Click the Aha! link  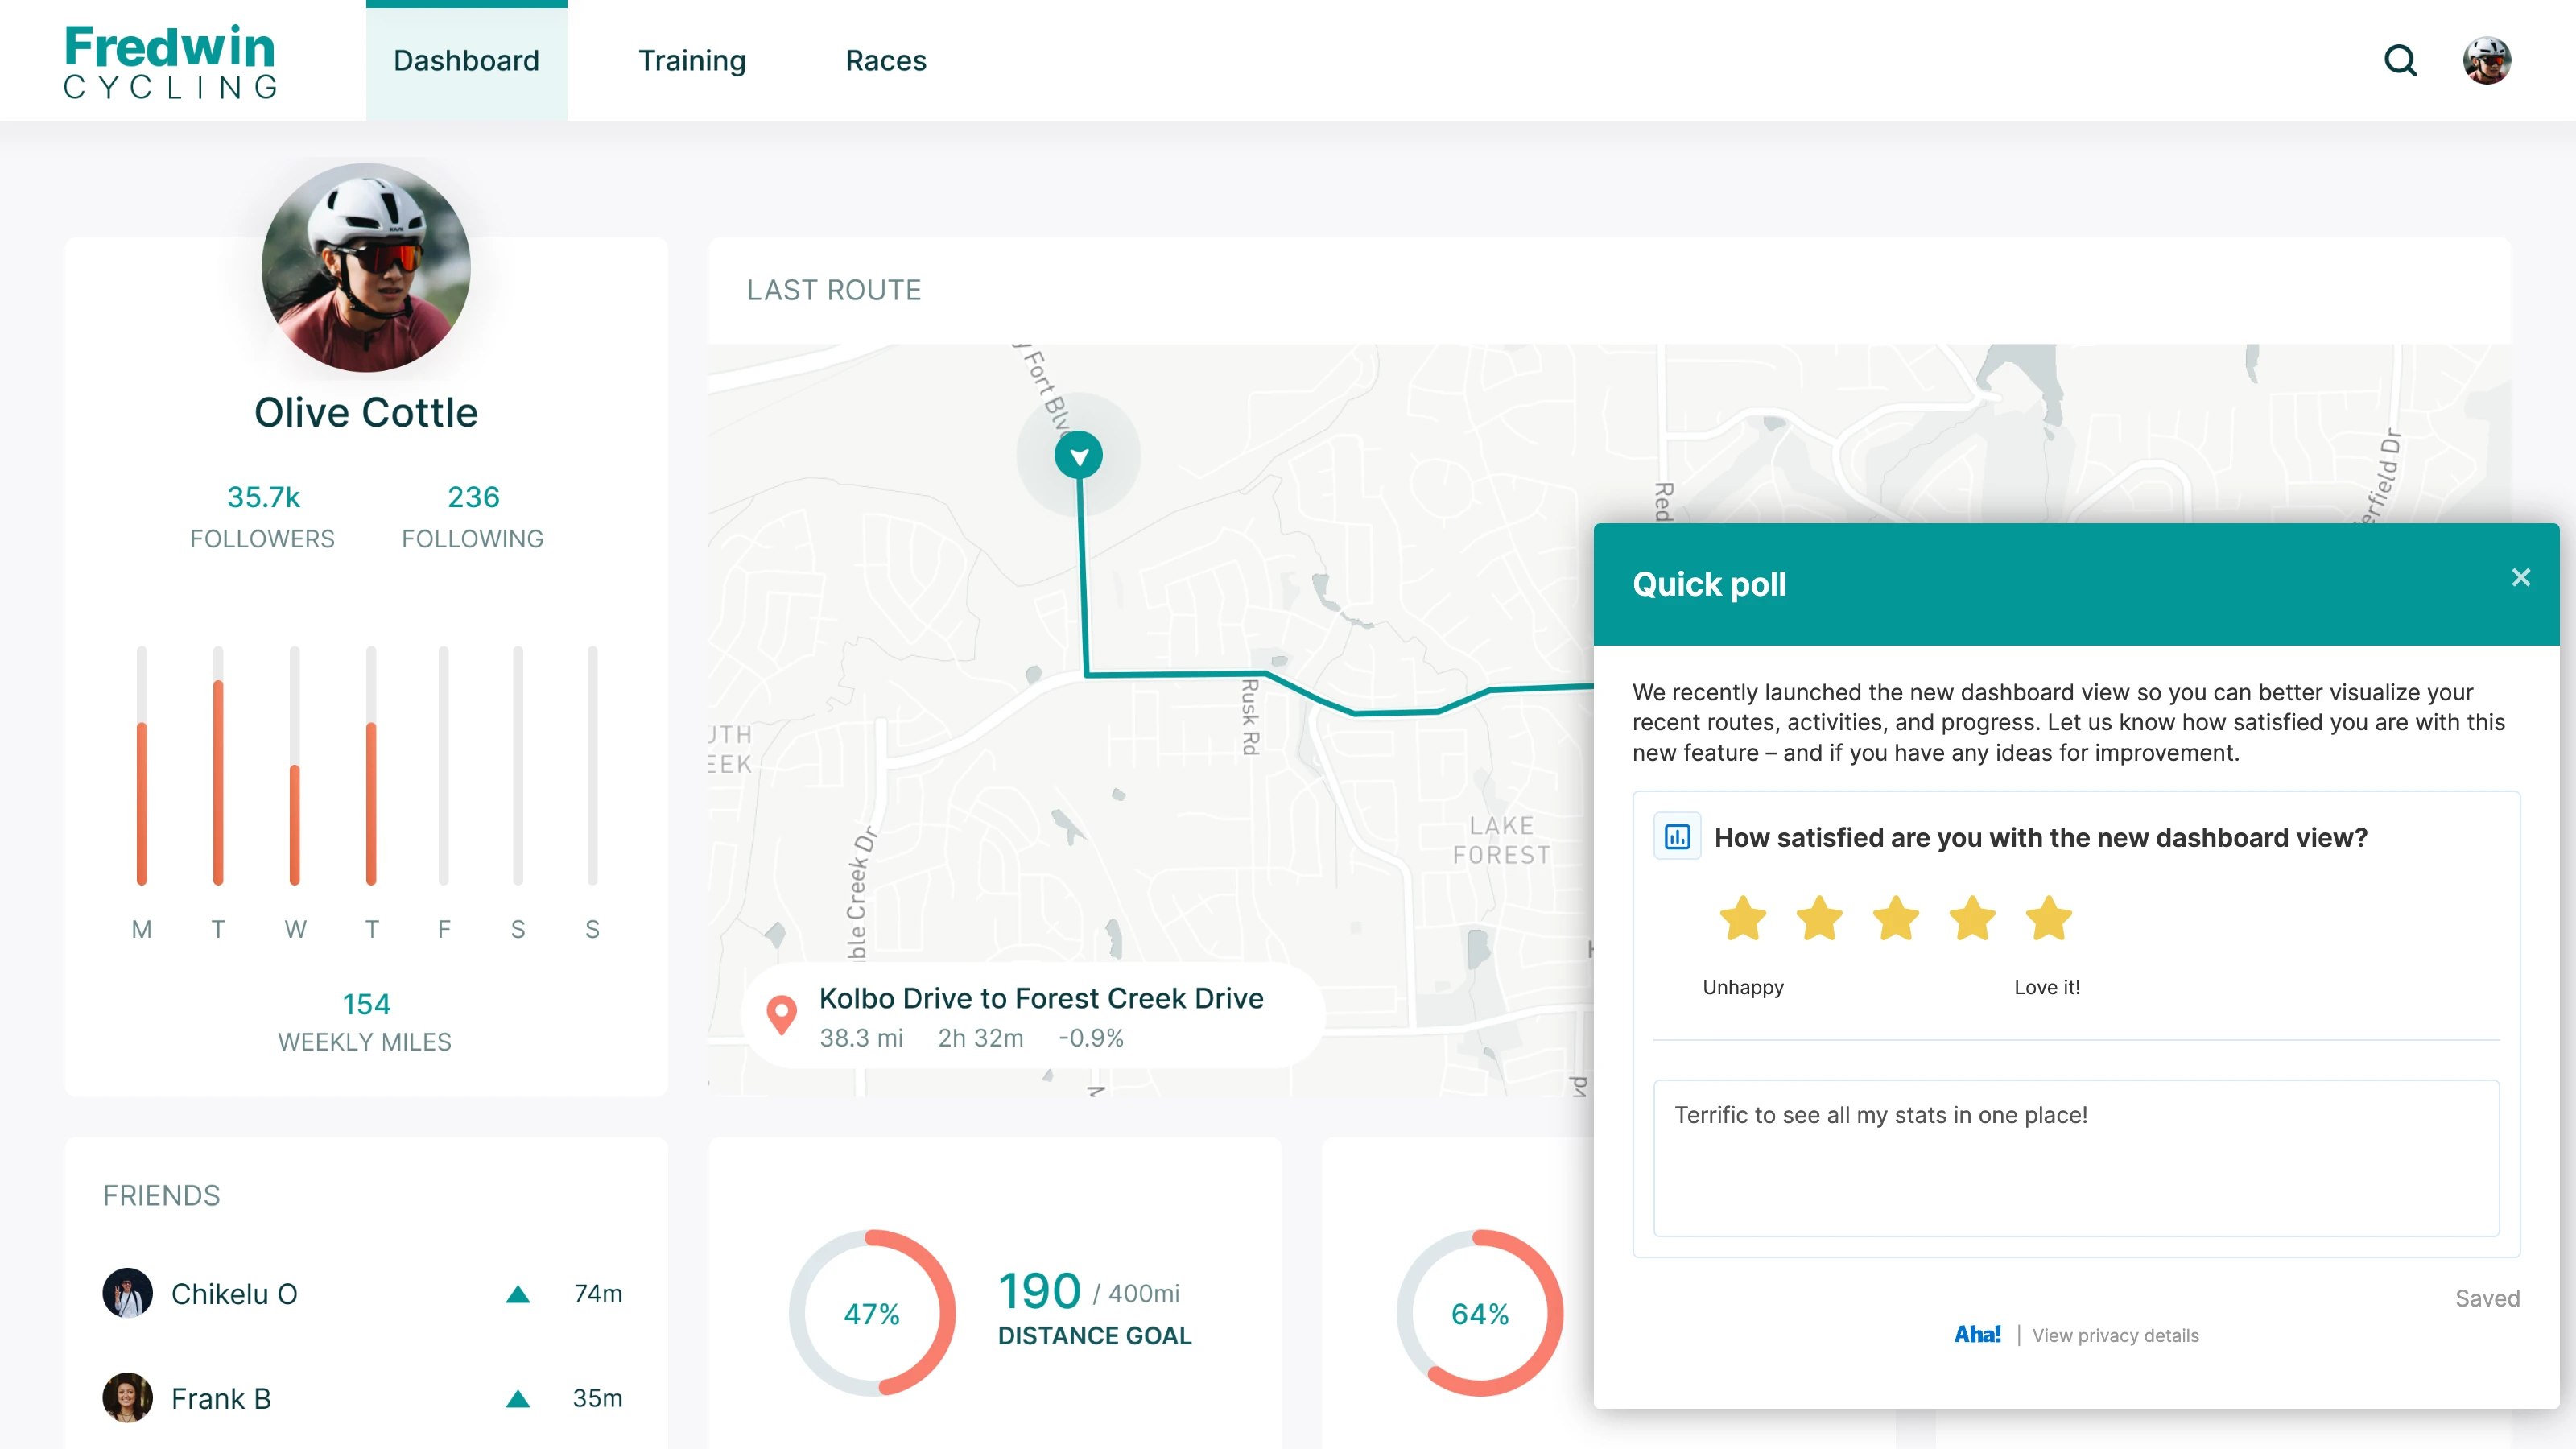tap(1976, 1334)
